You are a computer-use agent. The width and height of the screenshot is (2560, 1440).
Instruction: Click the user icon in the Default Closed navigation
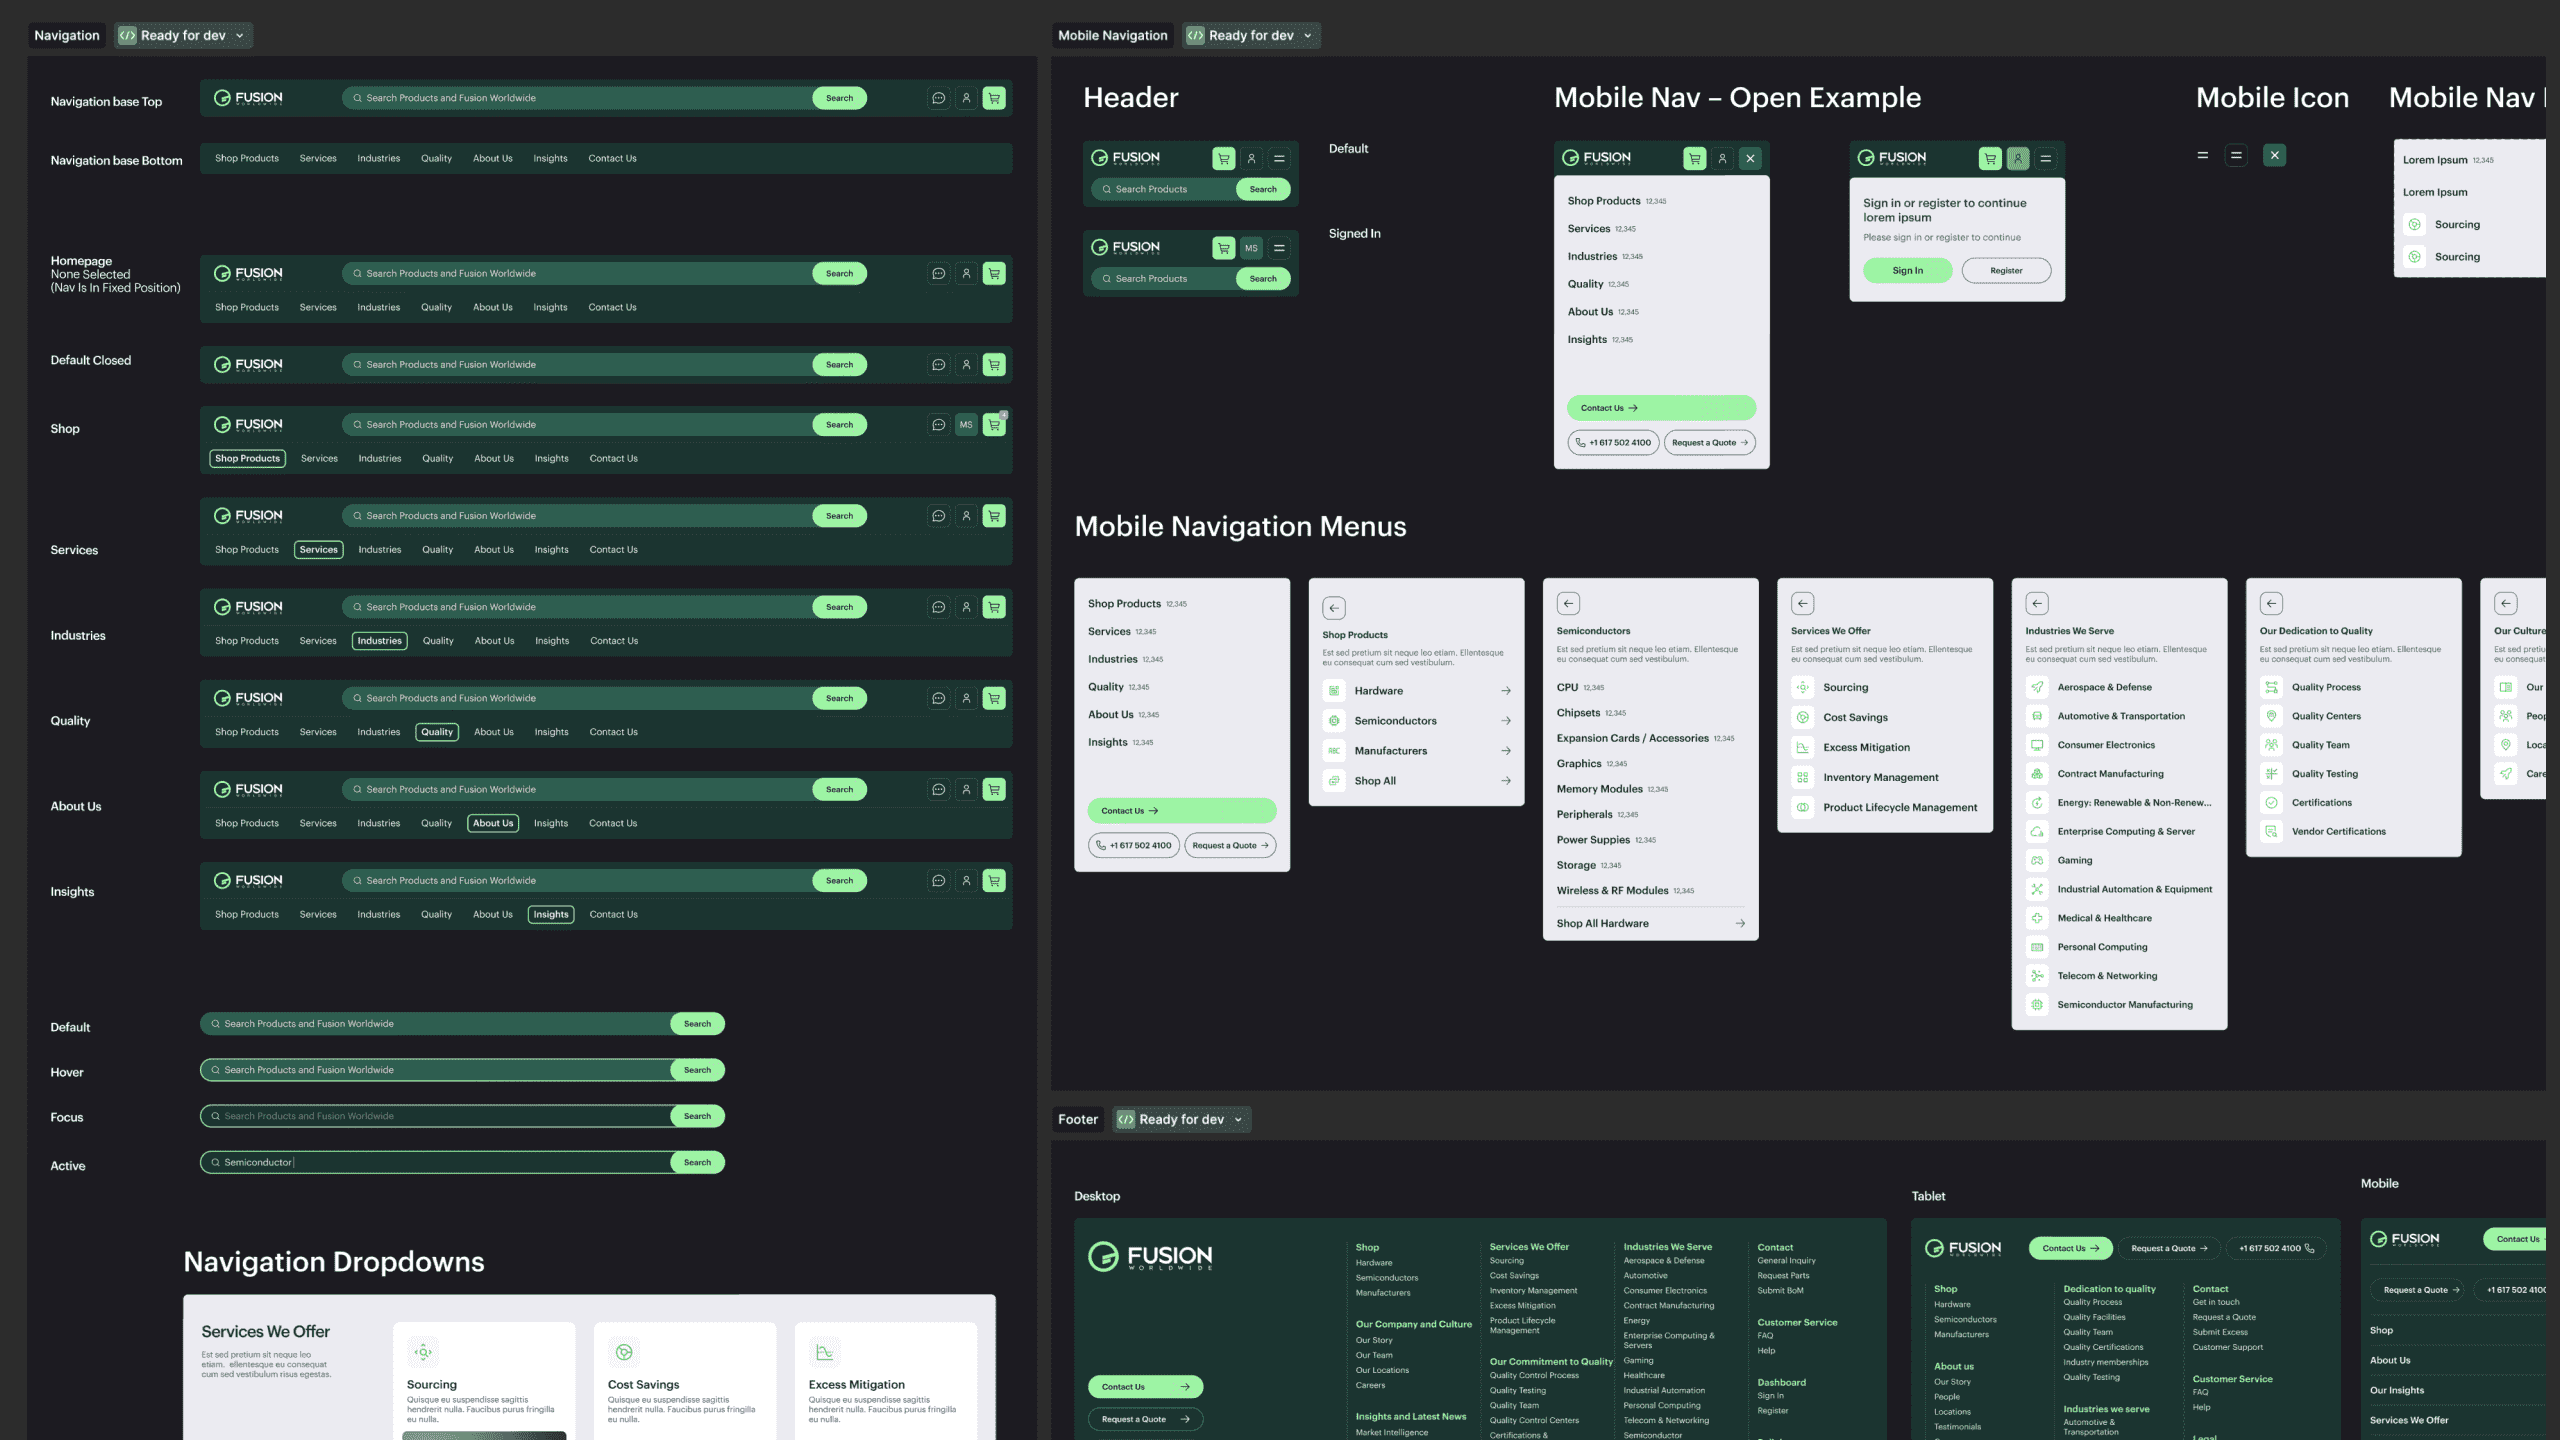tap(966, 365)
